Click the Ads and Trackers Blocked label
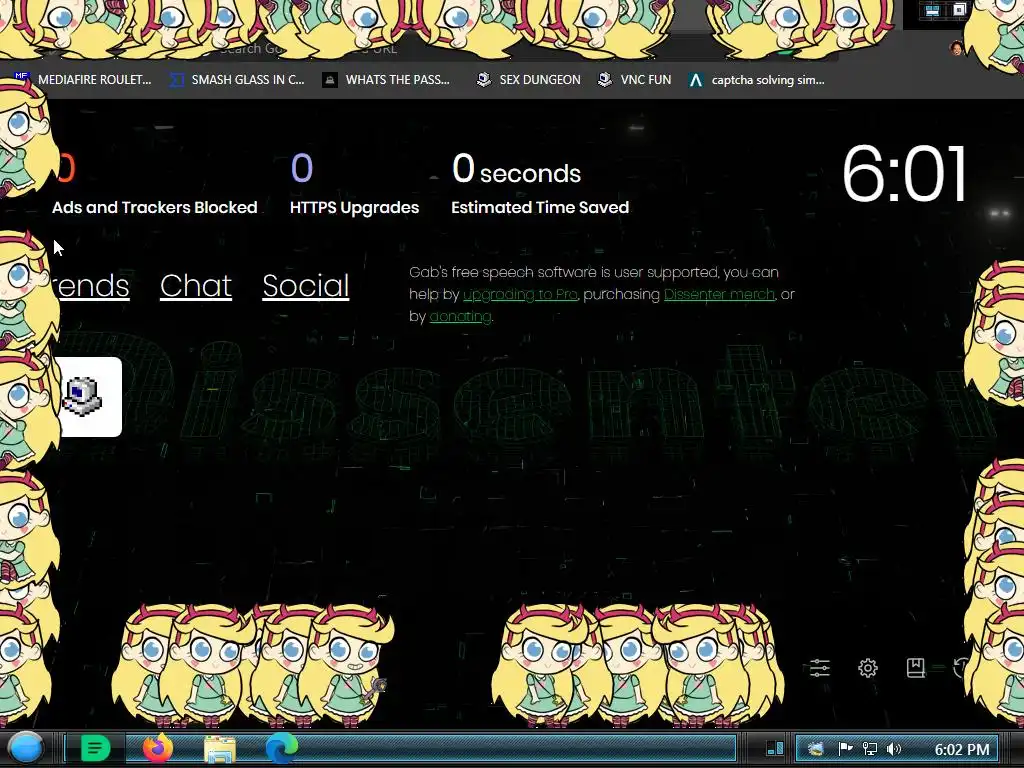Screen dimensions: 1024x768 [154, 208]
